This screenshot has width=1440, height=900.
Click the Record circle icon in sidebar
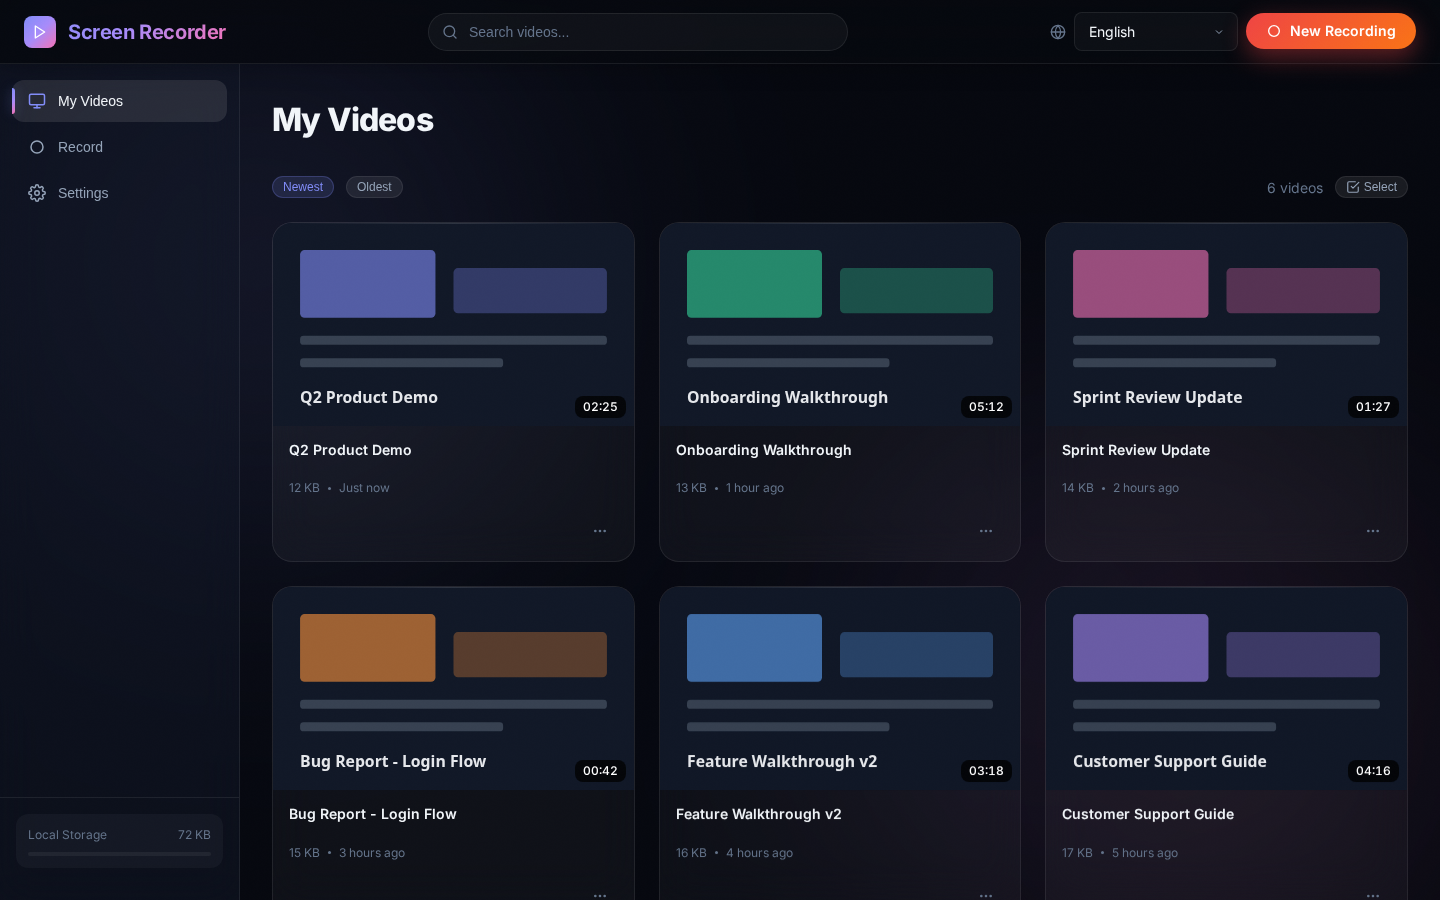(x=37, y=147)
